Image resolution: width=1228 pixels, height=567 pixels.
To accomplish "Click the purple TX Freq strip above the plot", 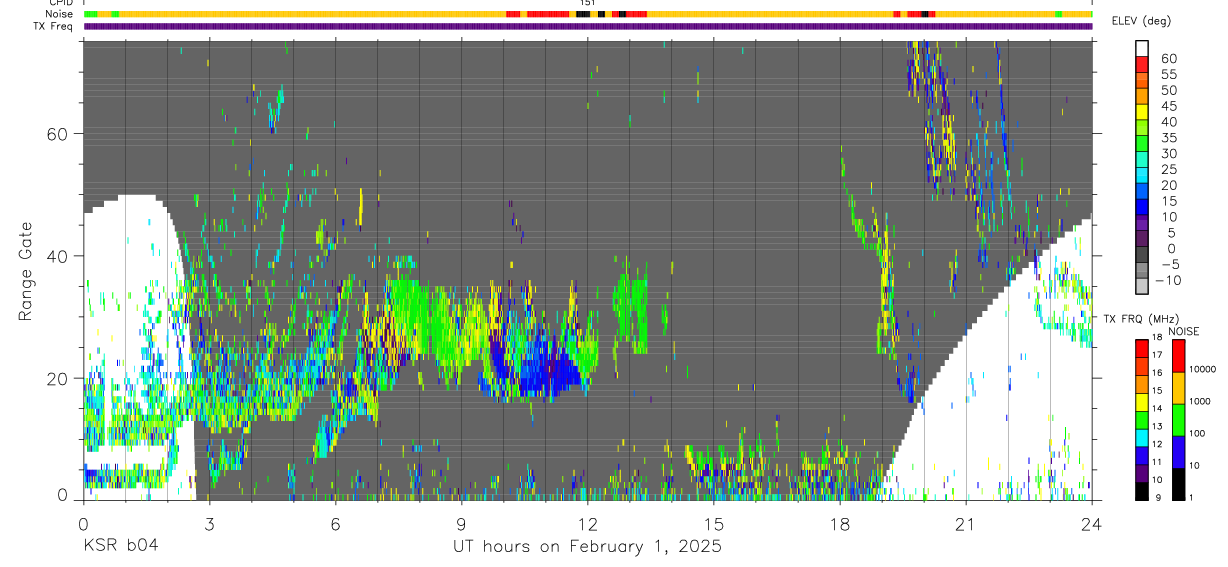I will (588, 26).
